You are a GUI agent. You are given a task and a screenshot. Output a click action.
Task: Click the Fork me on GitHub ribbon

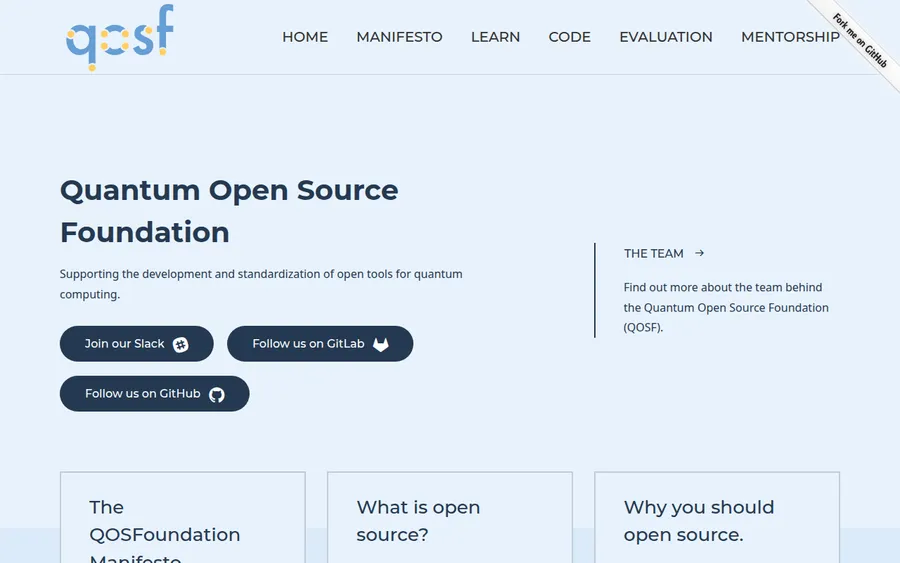pos(860,40)
